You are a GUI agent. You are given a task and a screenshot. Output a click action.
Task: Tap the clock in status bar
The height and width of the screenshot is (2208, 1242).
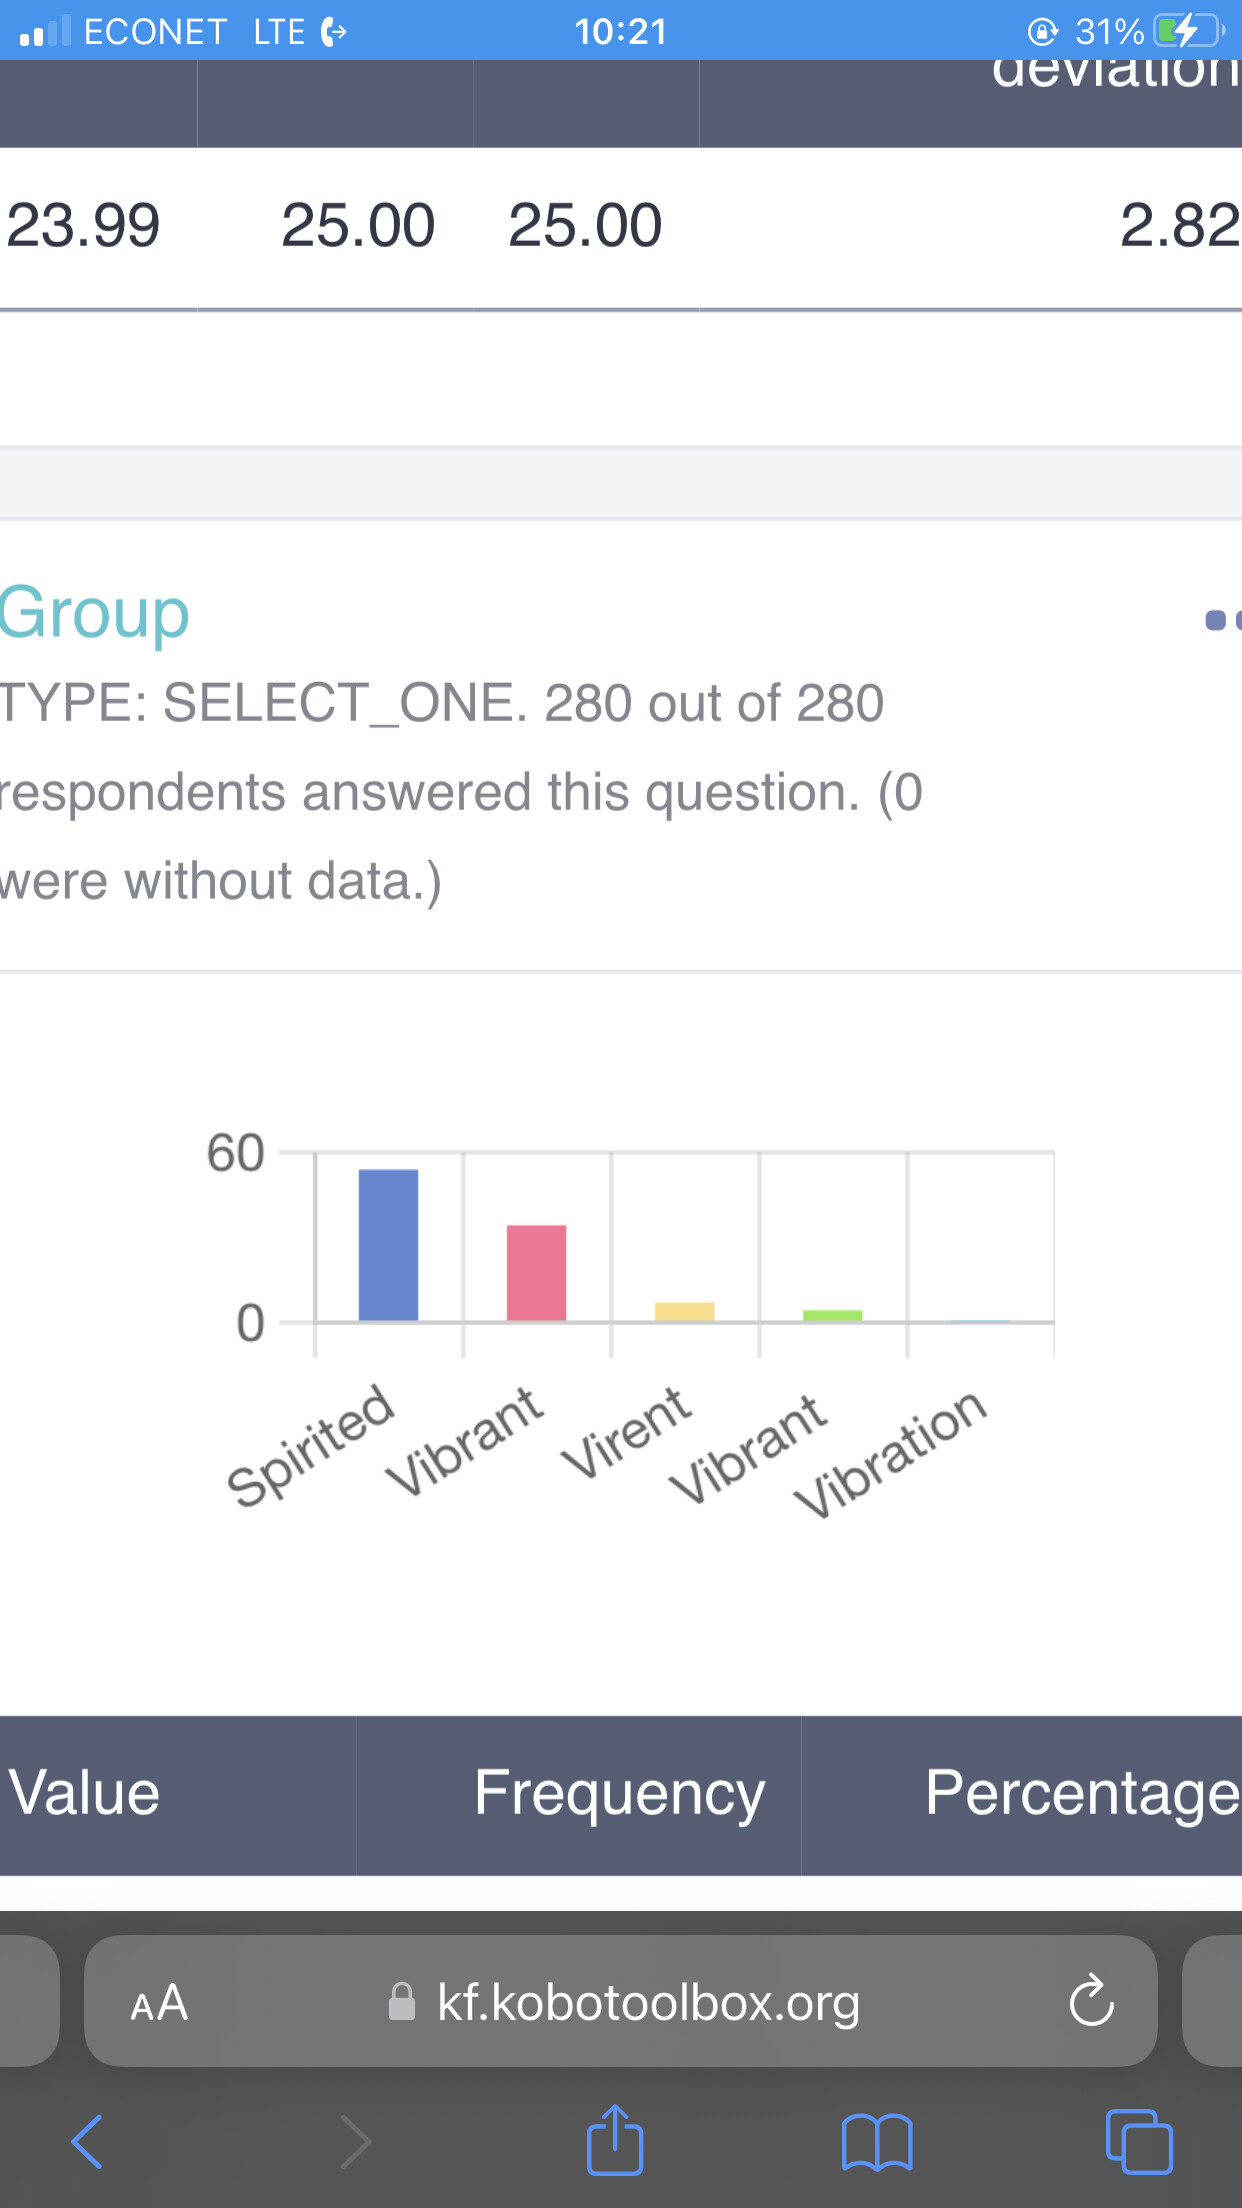click(x=620, y=31)
